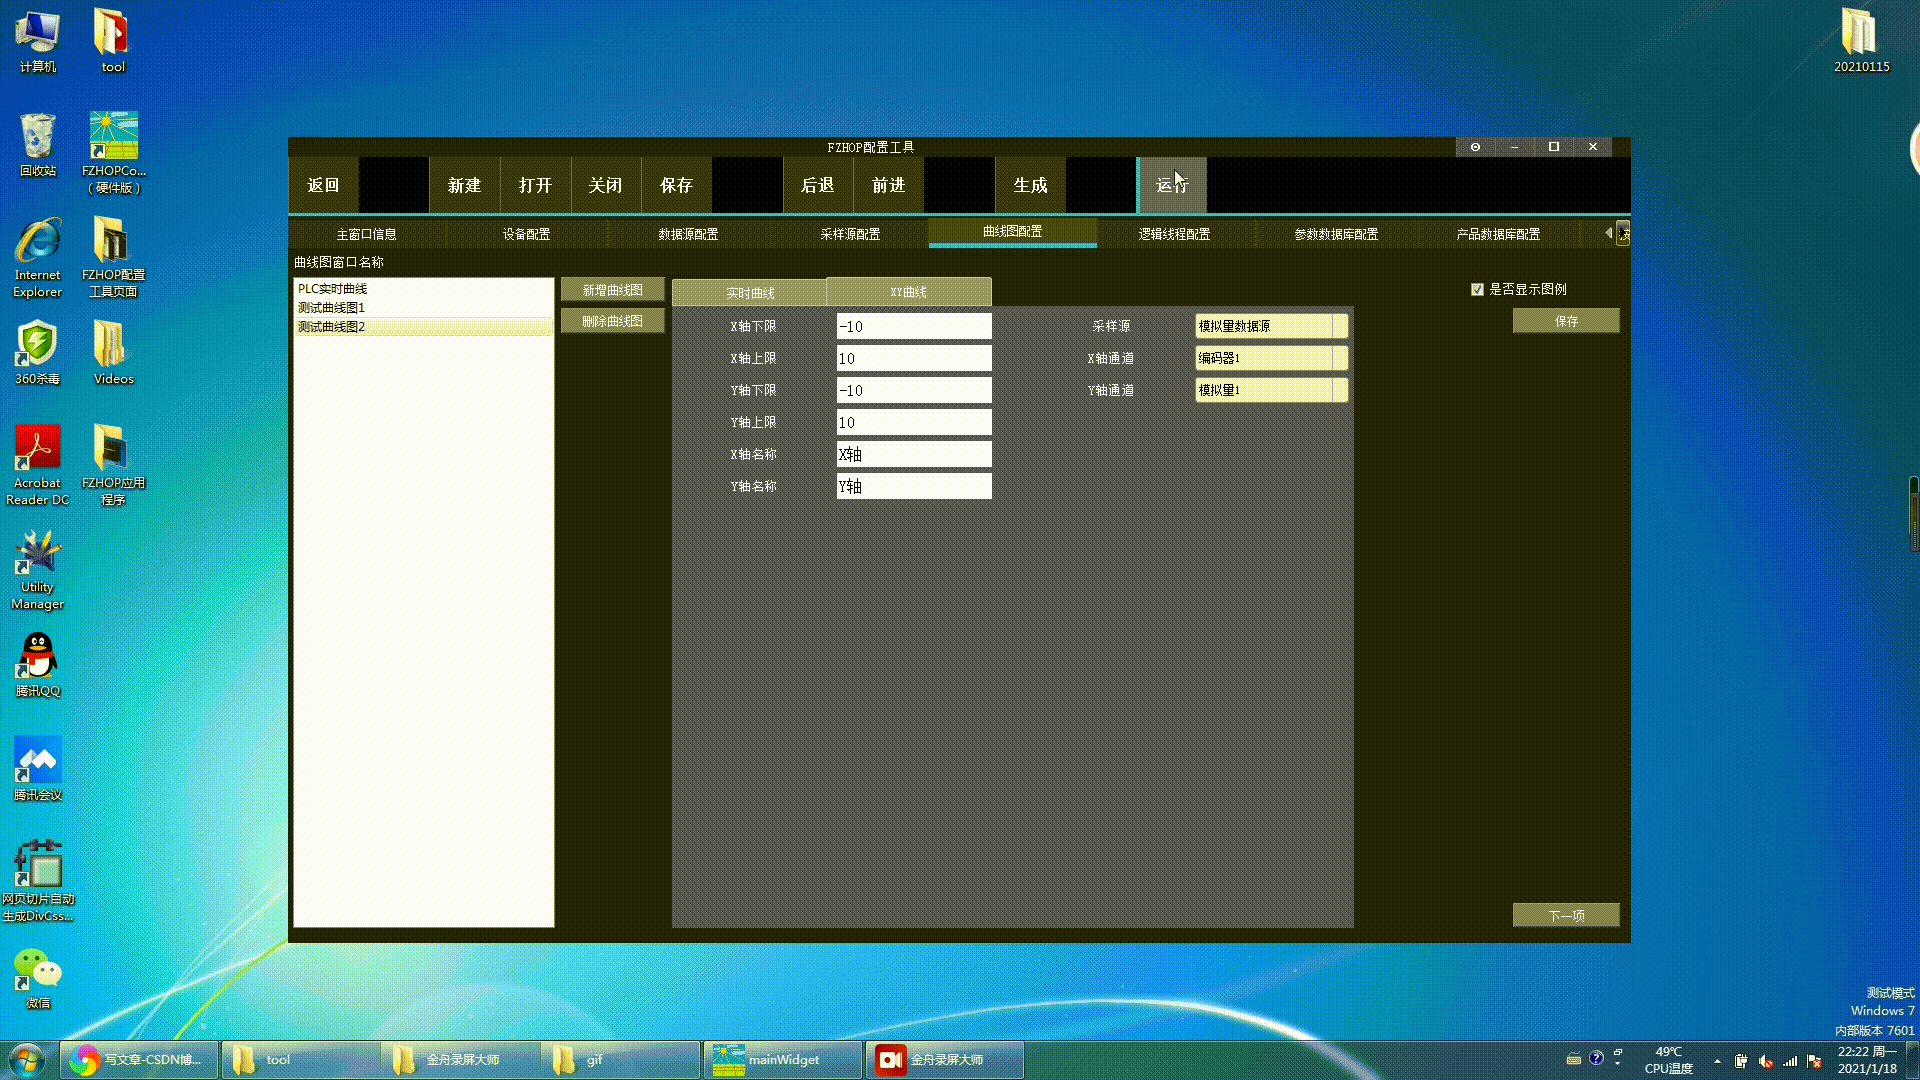Open the 20210115 folder on desktop

coord(1861,42)
